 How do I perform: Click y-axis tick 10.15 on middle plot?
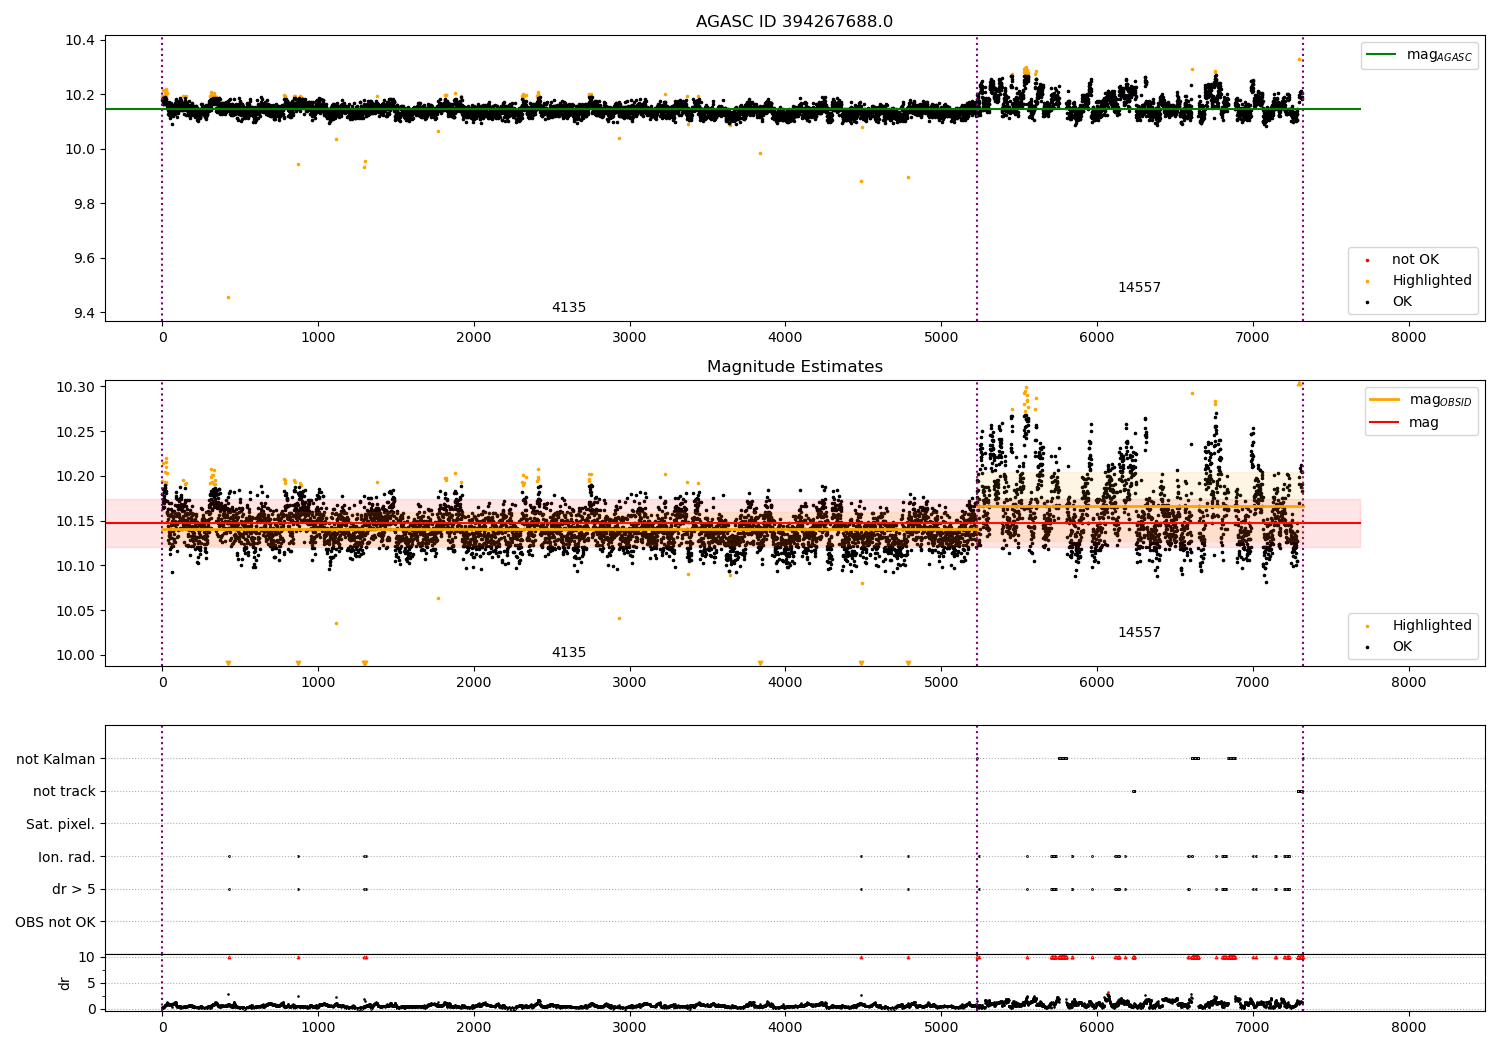(x=77, y=521)
